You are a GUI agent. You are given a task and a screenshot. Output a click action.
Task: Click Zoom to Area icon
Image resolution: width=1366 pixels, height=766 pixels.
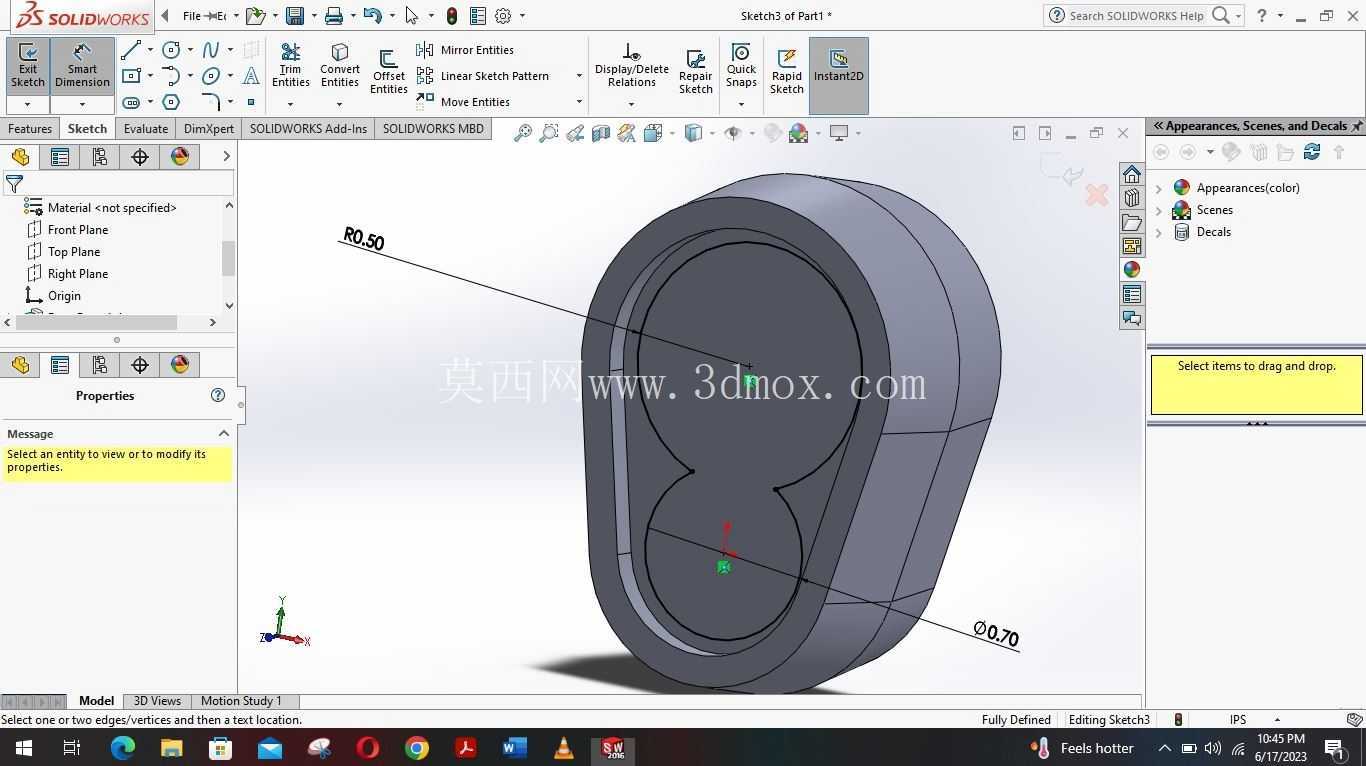pos(548,133)
